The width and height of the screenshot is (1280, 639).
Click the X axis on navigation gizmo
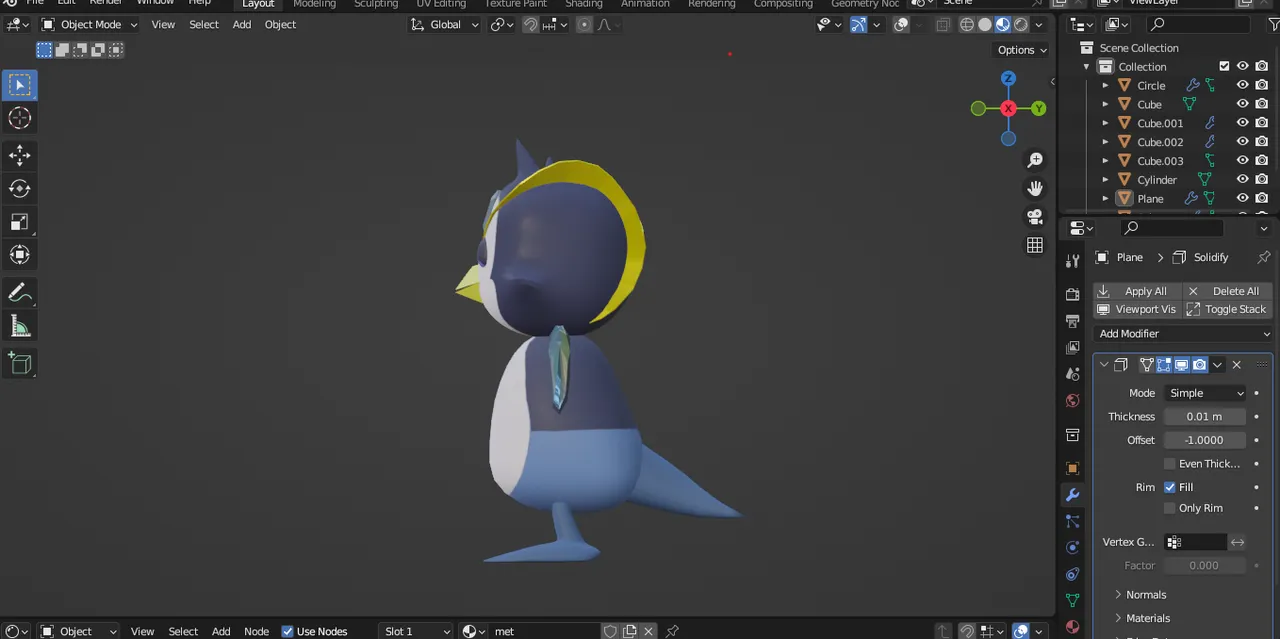tap(1008, 108)
